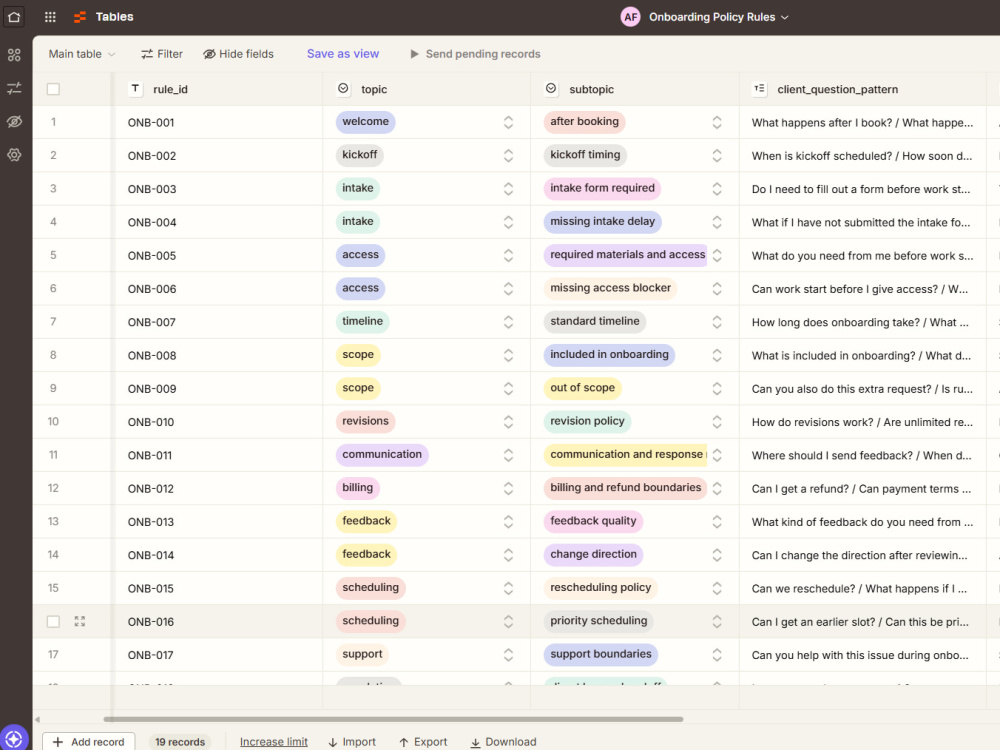
Task: Click the rule_id column header
Action: point(218,89)
